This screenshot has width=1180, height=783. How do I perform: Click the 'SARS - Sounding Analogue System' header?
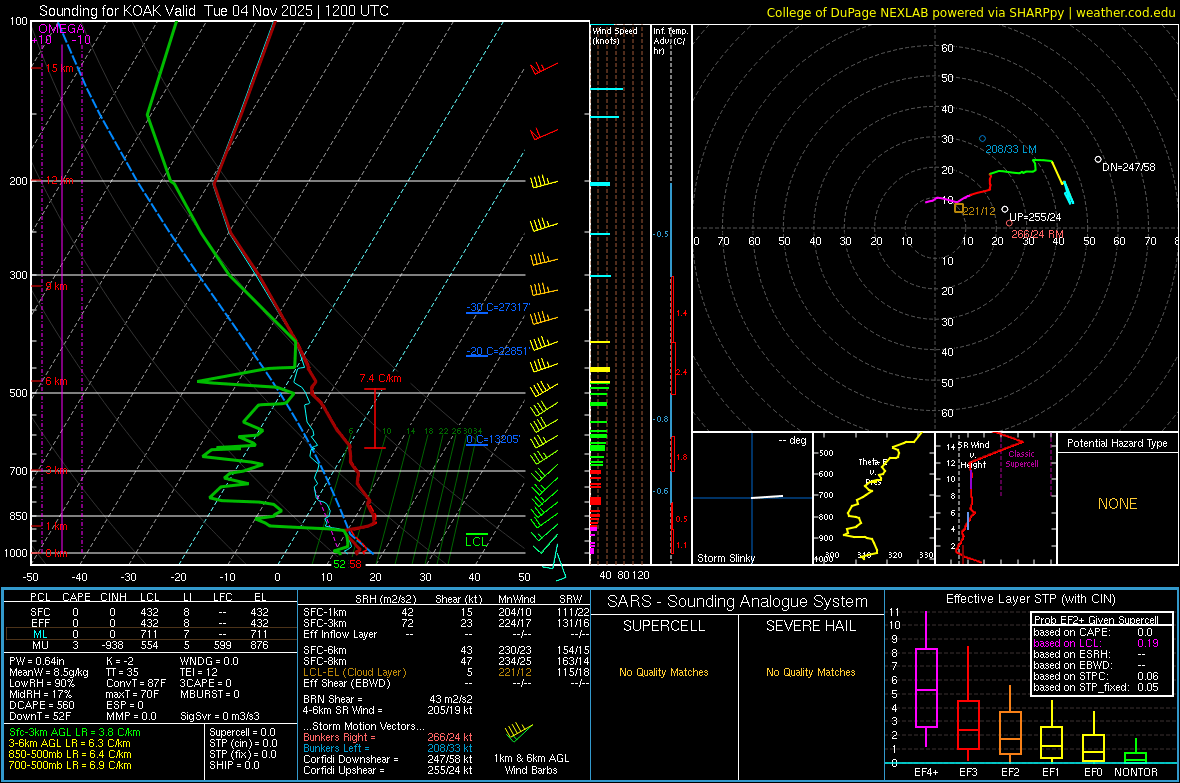click(738, 601)
